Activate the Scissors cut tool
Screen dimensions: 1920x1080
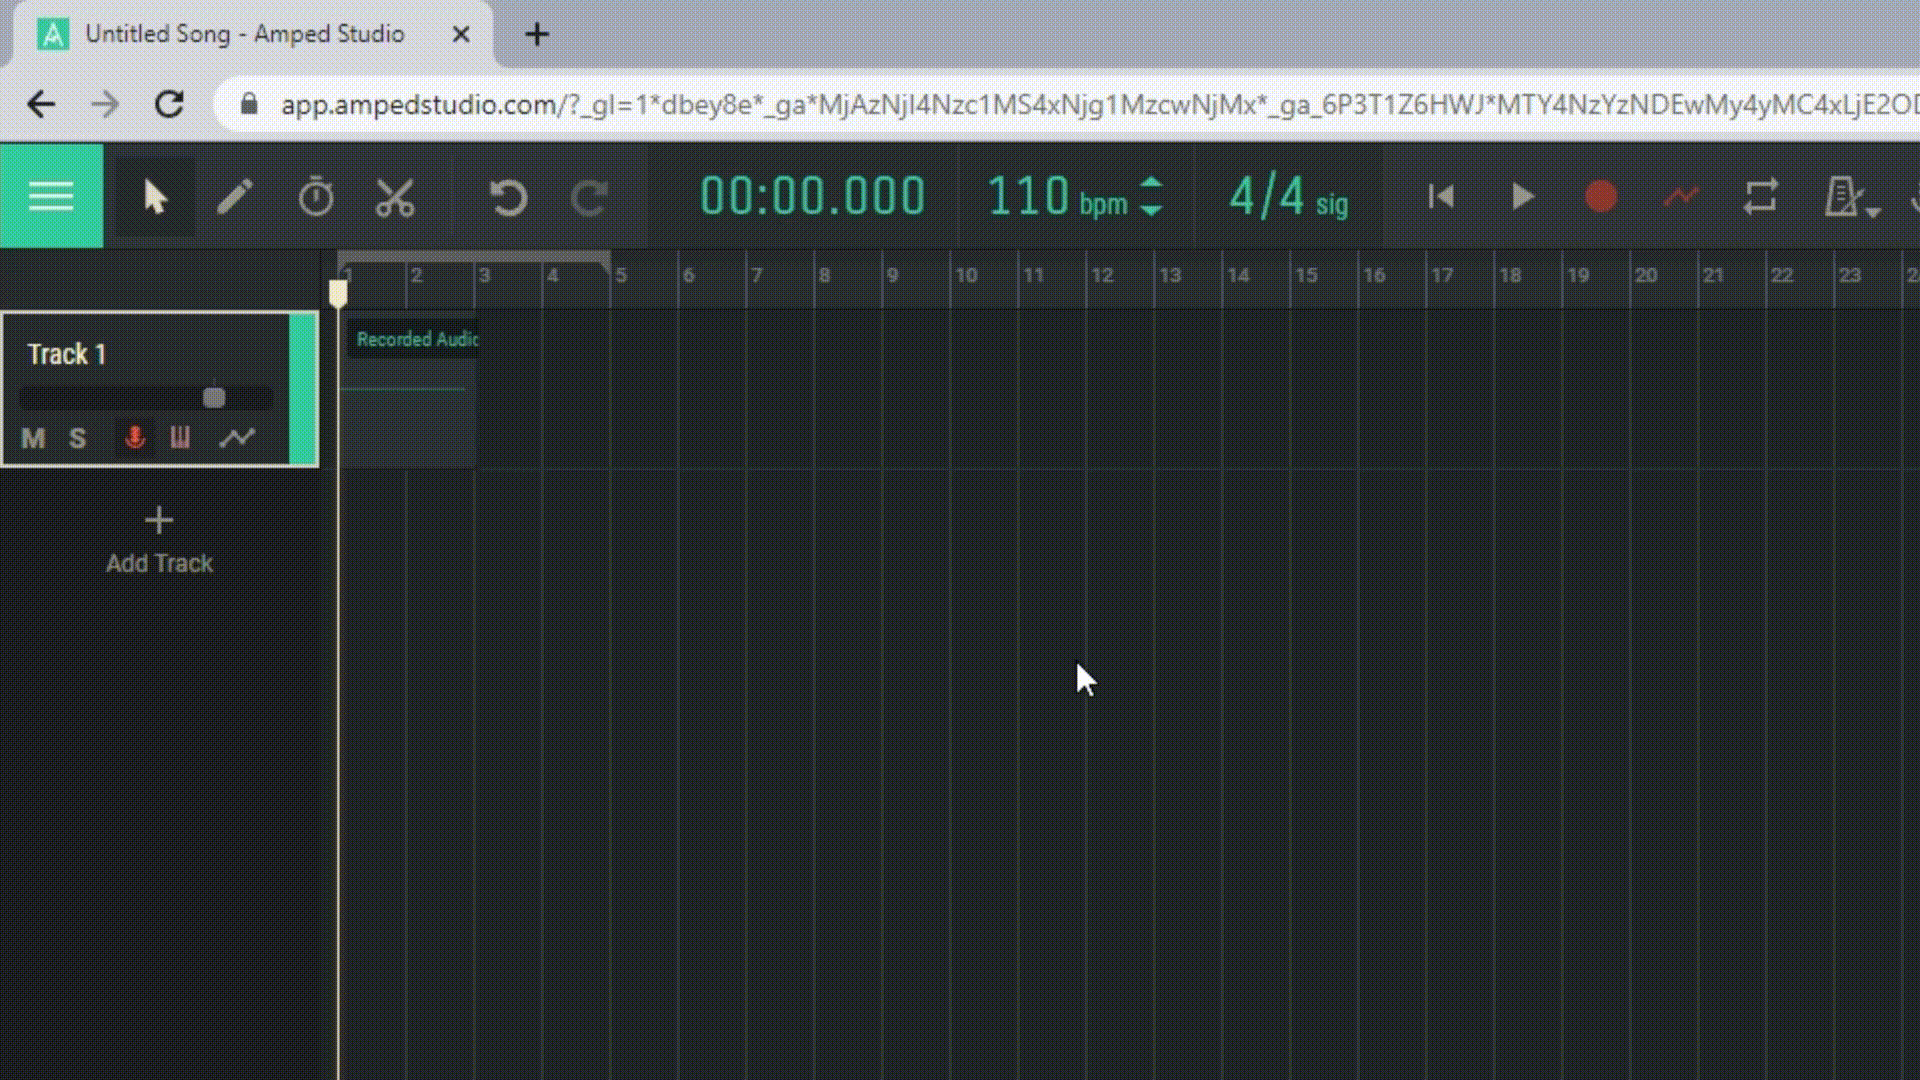pos(396,196)
